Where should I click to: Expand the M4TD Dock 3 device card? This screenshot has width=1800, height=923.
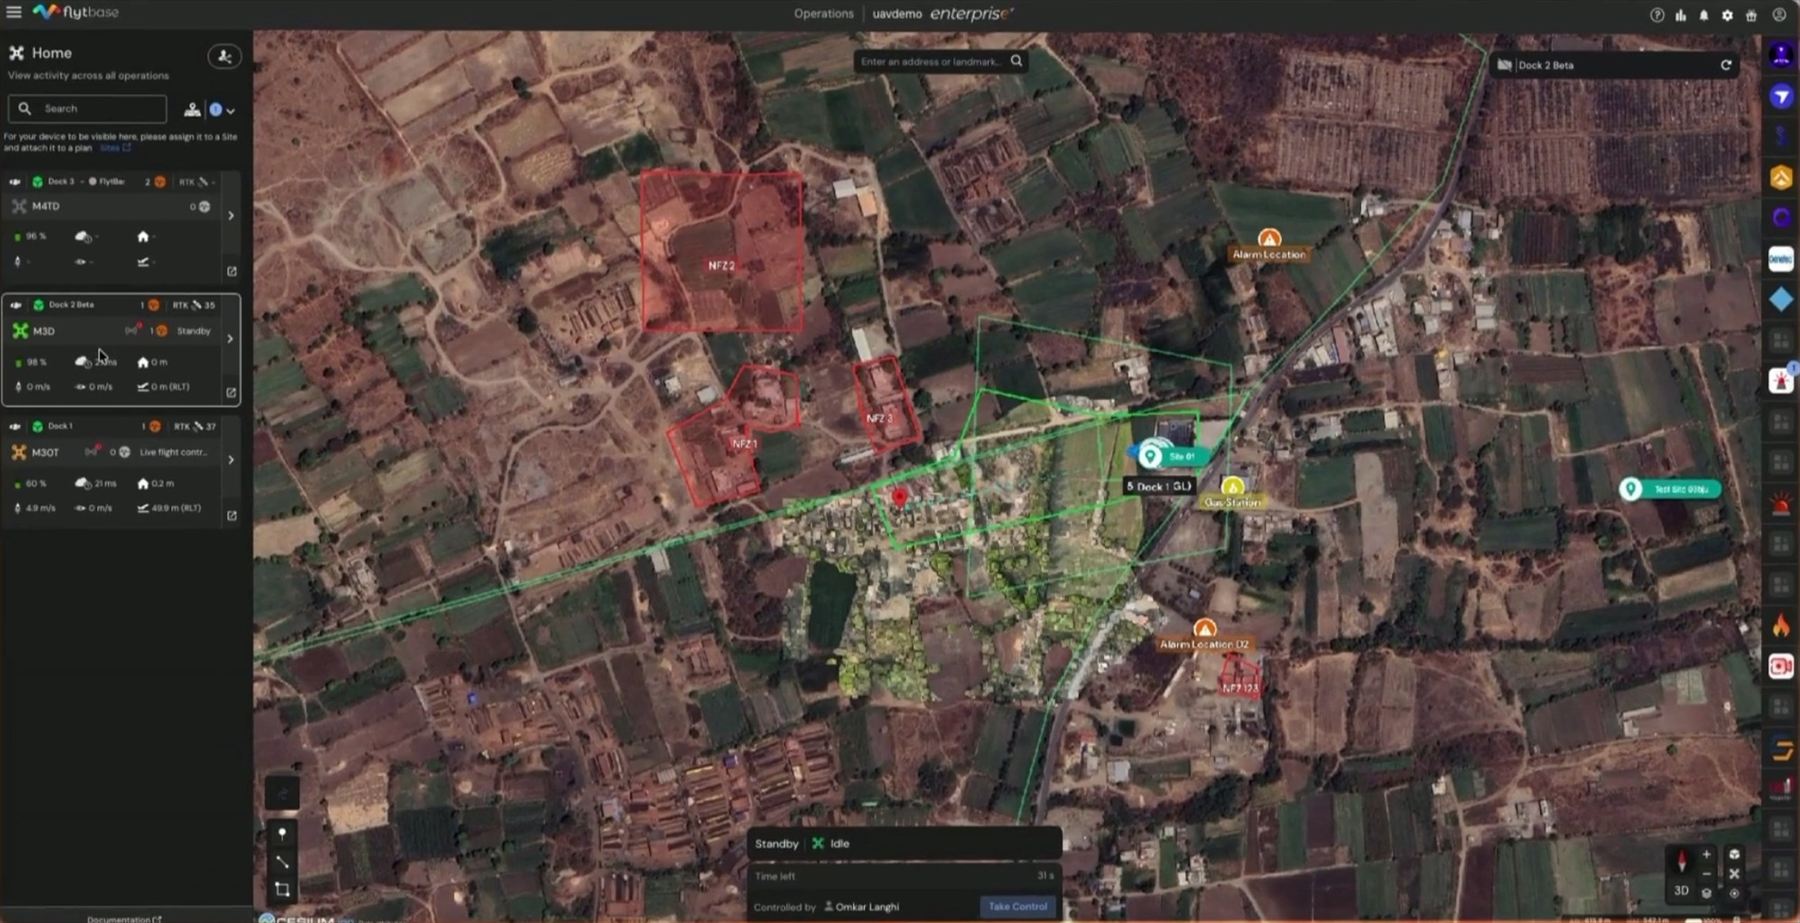[x=231, y=216]
